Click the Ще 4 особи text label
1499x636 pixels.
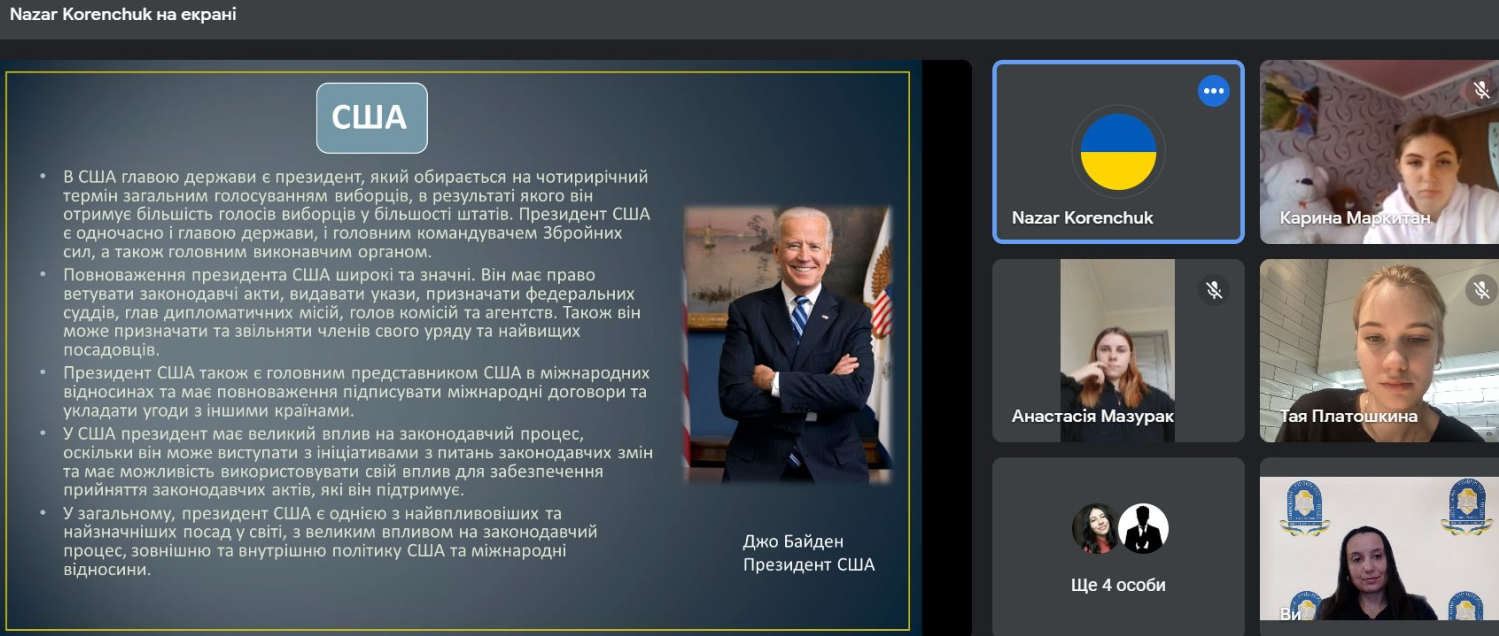pyautogui.click(x=1118, y=585)
